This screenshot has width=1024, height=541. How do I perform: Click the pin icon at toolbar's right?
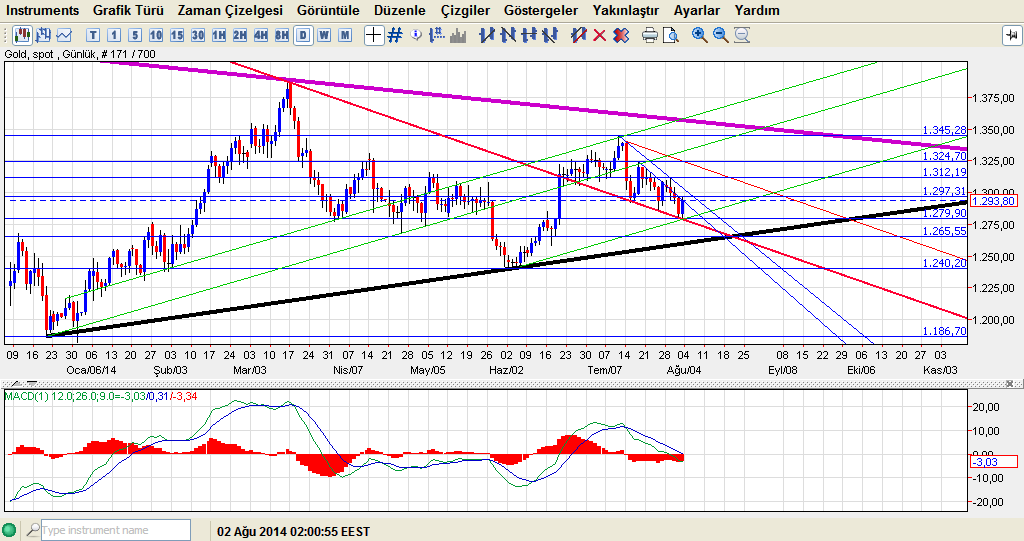[x=1012, y=35]
